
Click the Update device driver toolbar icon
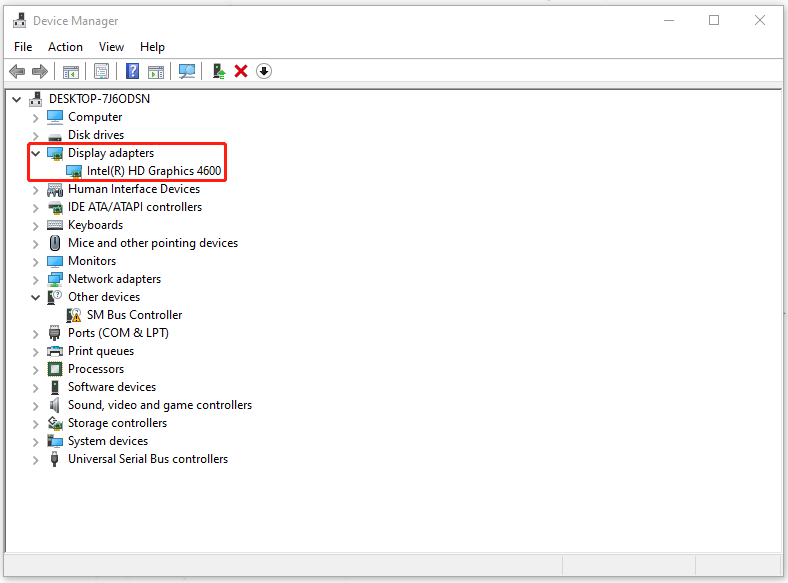(219, 71)
